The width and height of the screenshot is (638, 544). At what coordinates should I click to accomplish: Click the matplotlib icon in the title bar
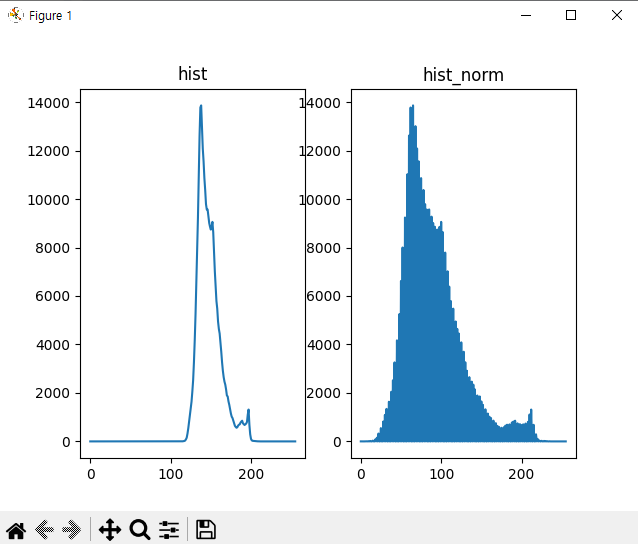[15, 15]
